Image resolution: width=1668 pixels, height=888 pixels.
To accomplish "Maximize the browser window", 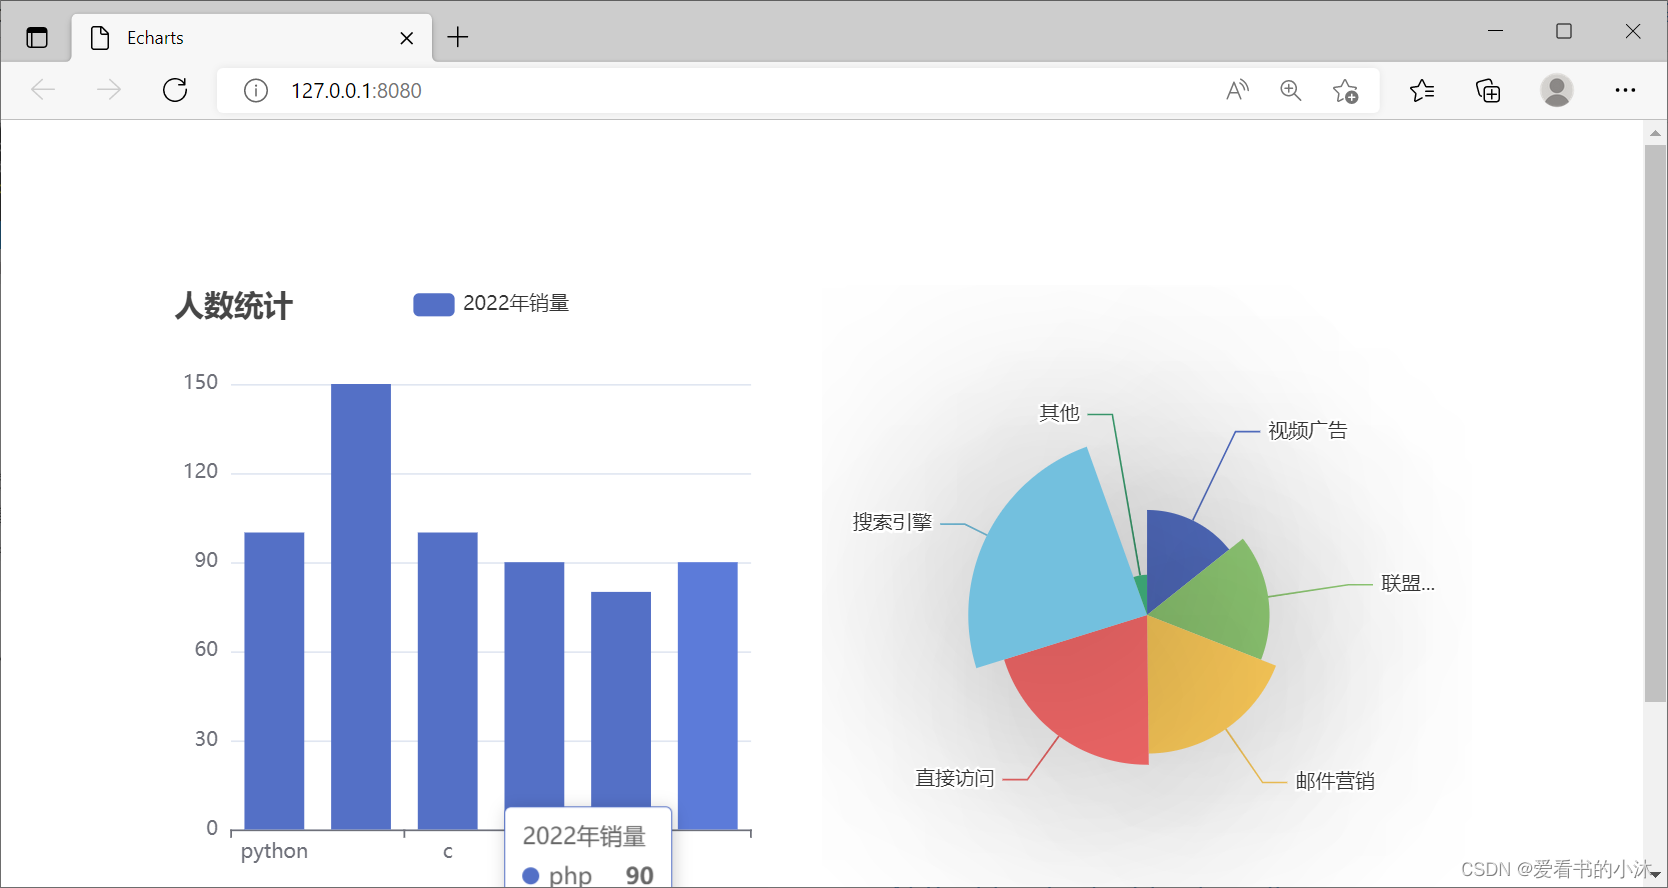I will point(1564,31).
